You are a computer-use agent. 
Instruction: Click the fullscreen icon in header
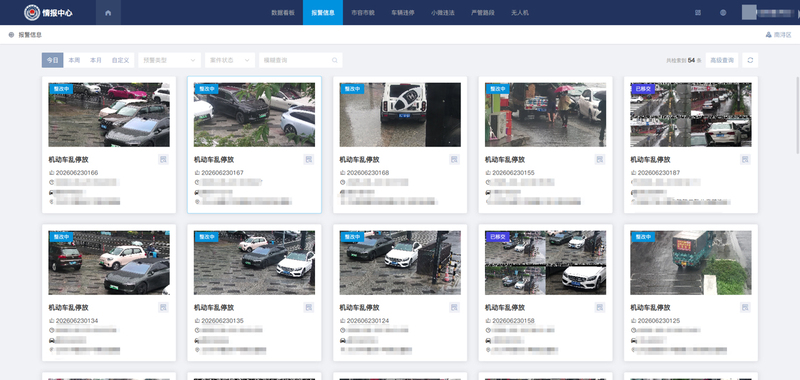[698, 13]
